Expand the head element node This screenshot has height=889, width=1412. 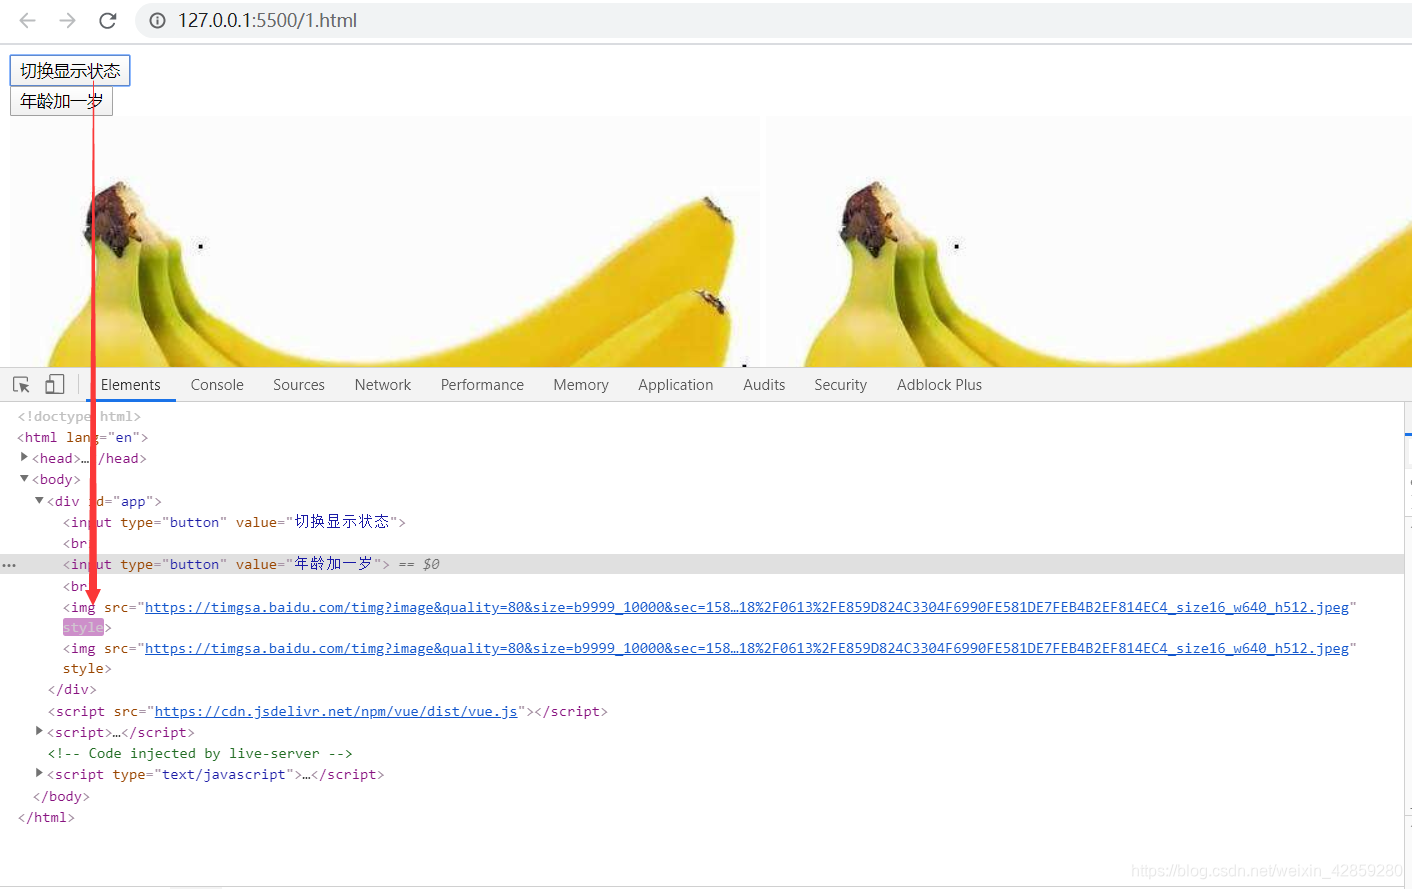tap(24, 457)
